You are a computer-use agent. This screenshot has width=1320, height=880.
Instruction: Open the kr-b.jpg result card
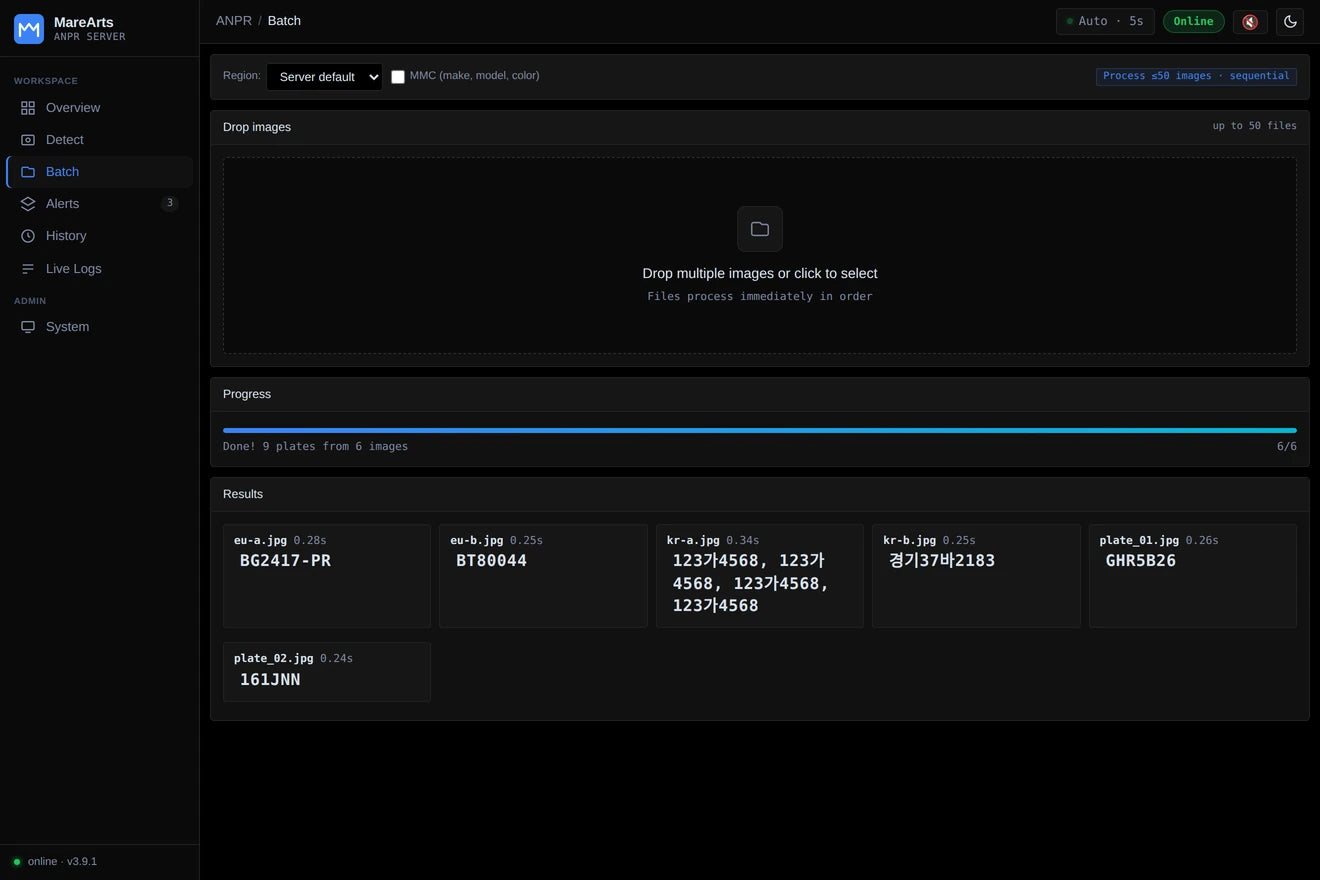pos(976,576)
